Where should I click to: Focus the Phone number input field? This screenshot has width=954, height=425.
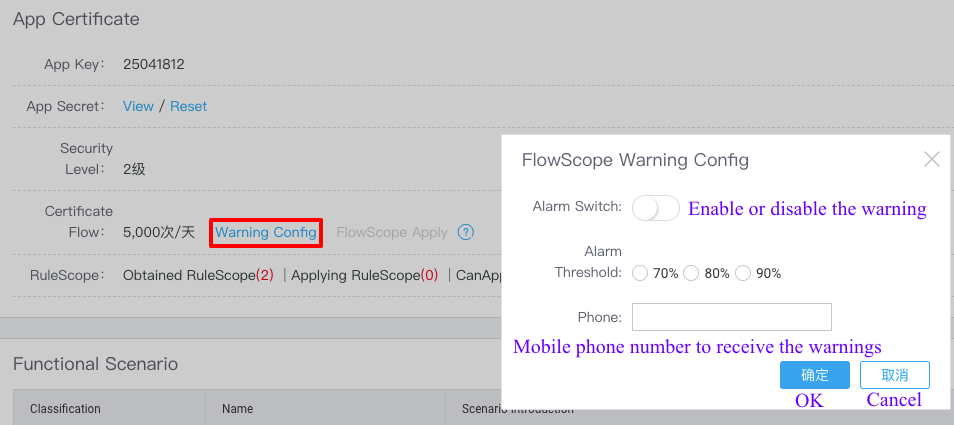click(x=731, y=317)
